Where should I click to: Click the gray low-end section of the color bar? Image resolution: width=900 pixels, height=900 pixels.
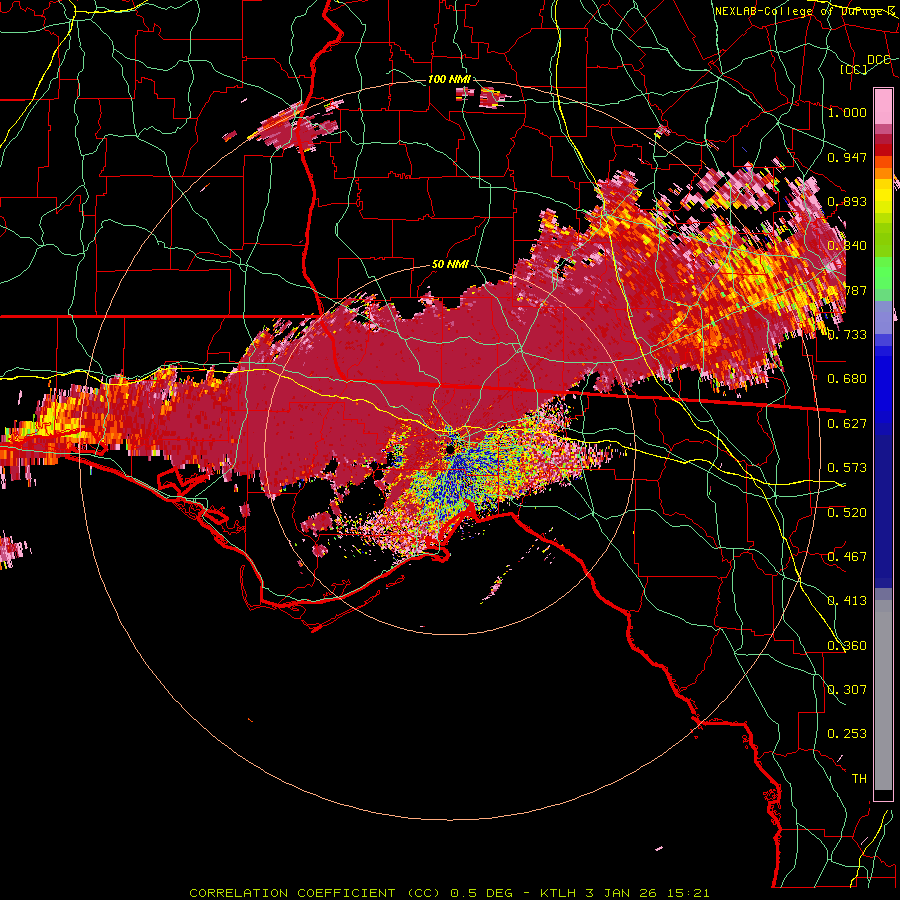[x=883, y=695]
